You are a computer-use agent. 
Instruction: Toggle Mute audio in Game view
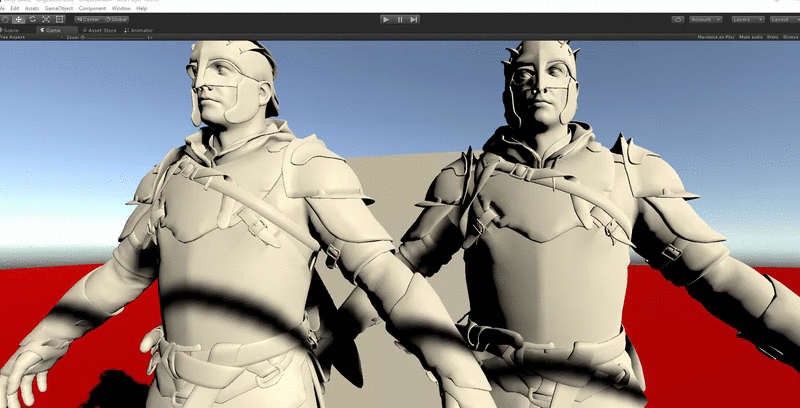click(751, 37)
